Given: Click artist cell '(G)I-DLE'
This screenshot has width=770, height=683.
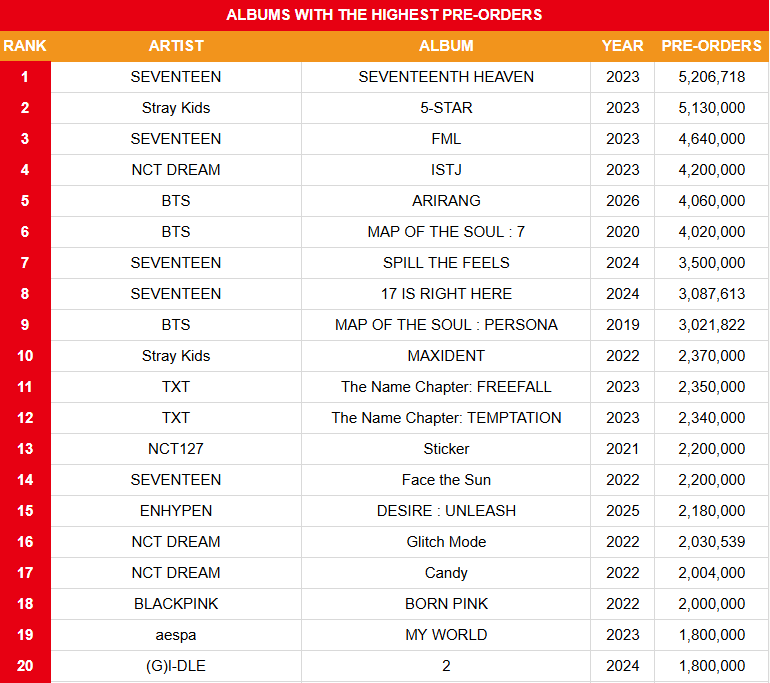Looking at the screenshot, I should point(176,666).
